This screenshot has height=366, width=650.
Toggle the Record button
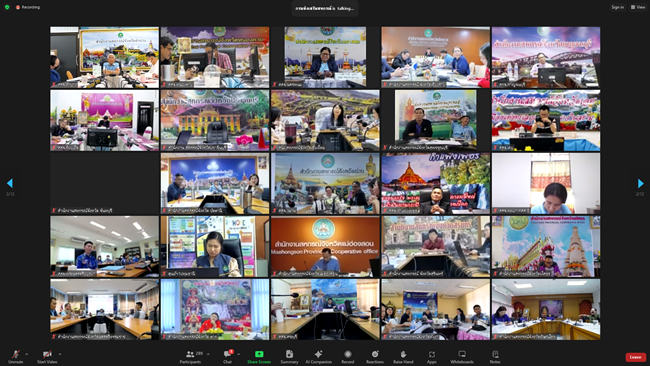tap(347, 356)
